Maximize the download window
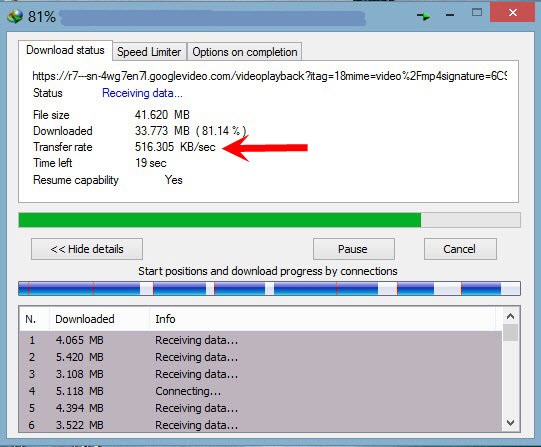Image resolution: width=541 pixels, height=447 pixels. pos(477,13)
